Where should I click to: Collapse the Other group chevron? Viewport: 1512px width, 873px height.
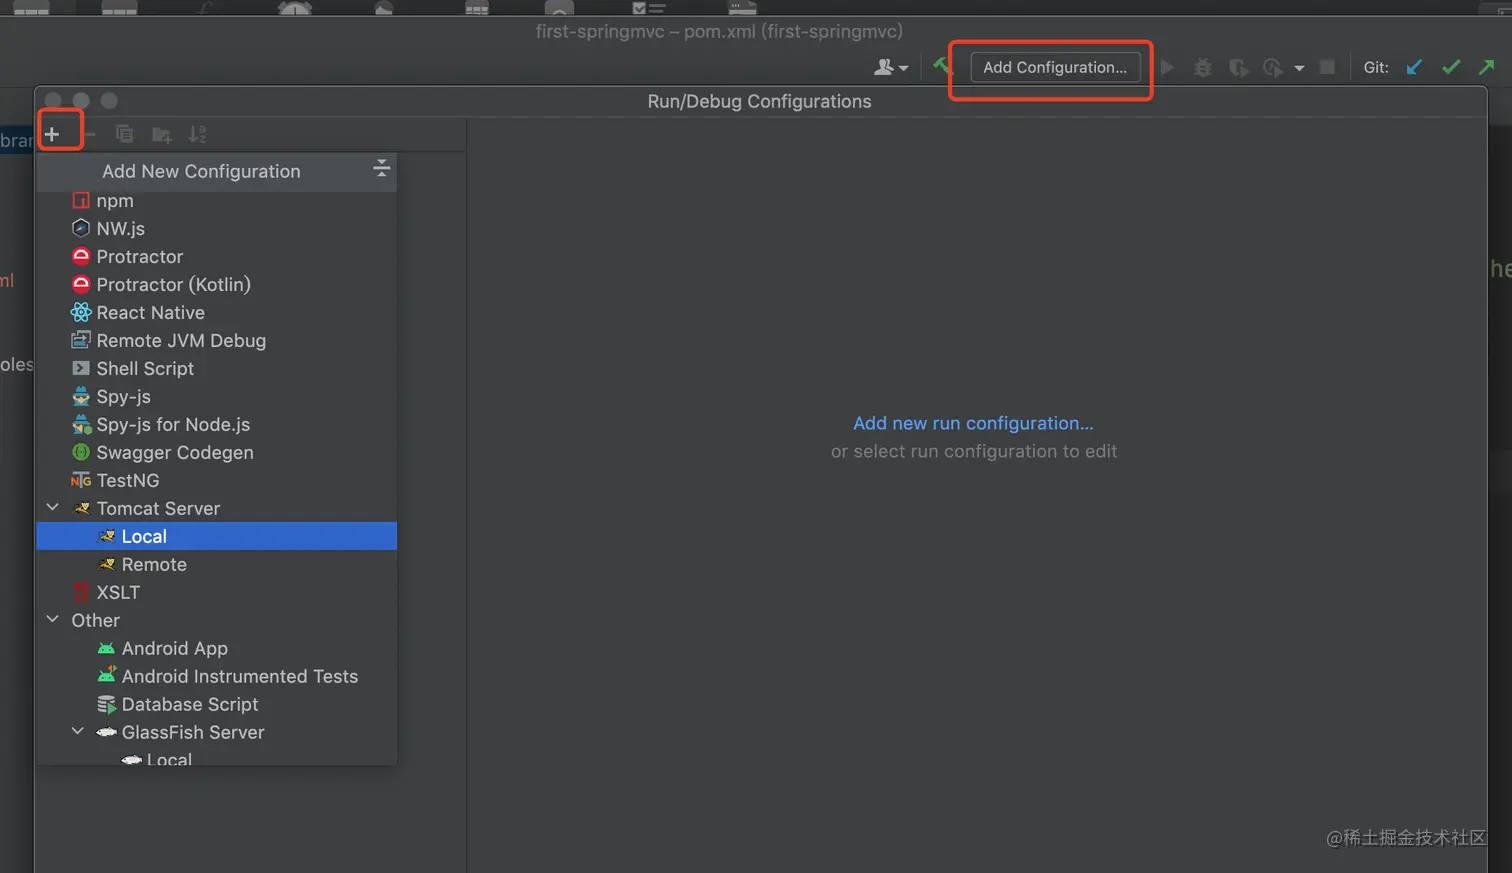53,620
